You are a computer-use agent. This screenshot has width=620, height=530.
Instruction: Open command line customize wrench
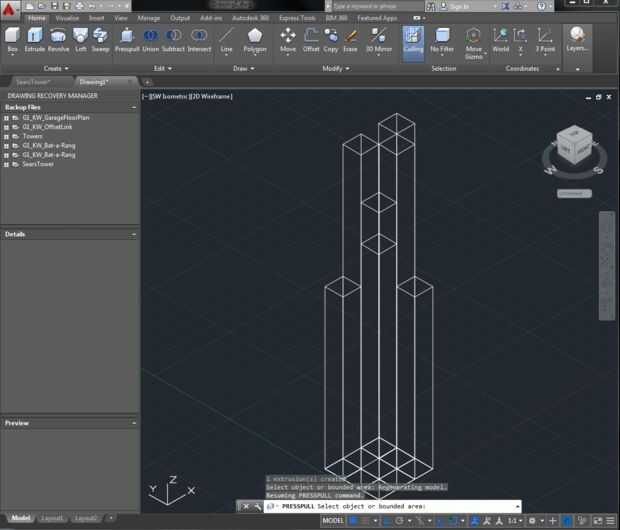pyautogui.click(x=257, y=506)
